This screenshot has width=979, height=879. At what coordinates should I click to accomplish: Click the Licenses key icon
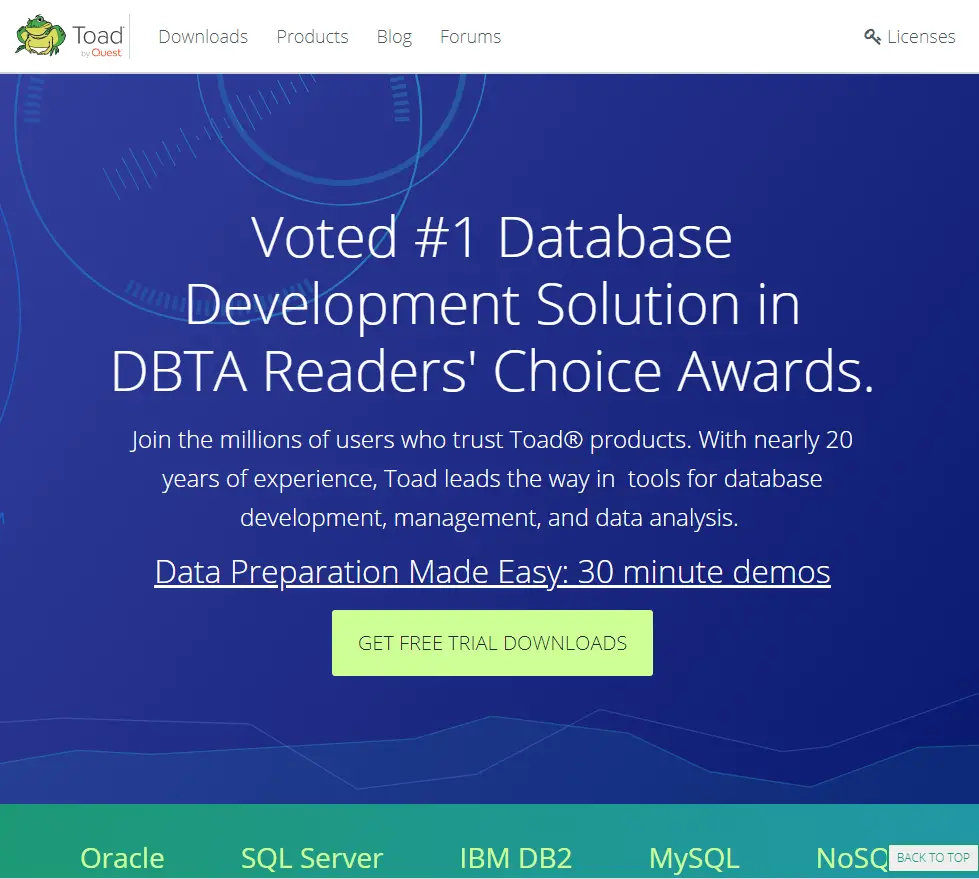tap(872, 37)
